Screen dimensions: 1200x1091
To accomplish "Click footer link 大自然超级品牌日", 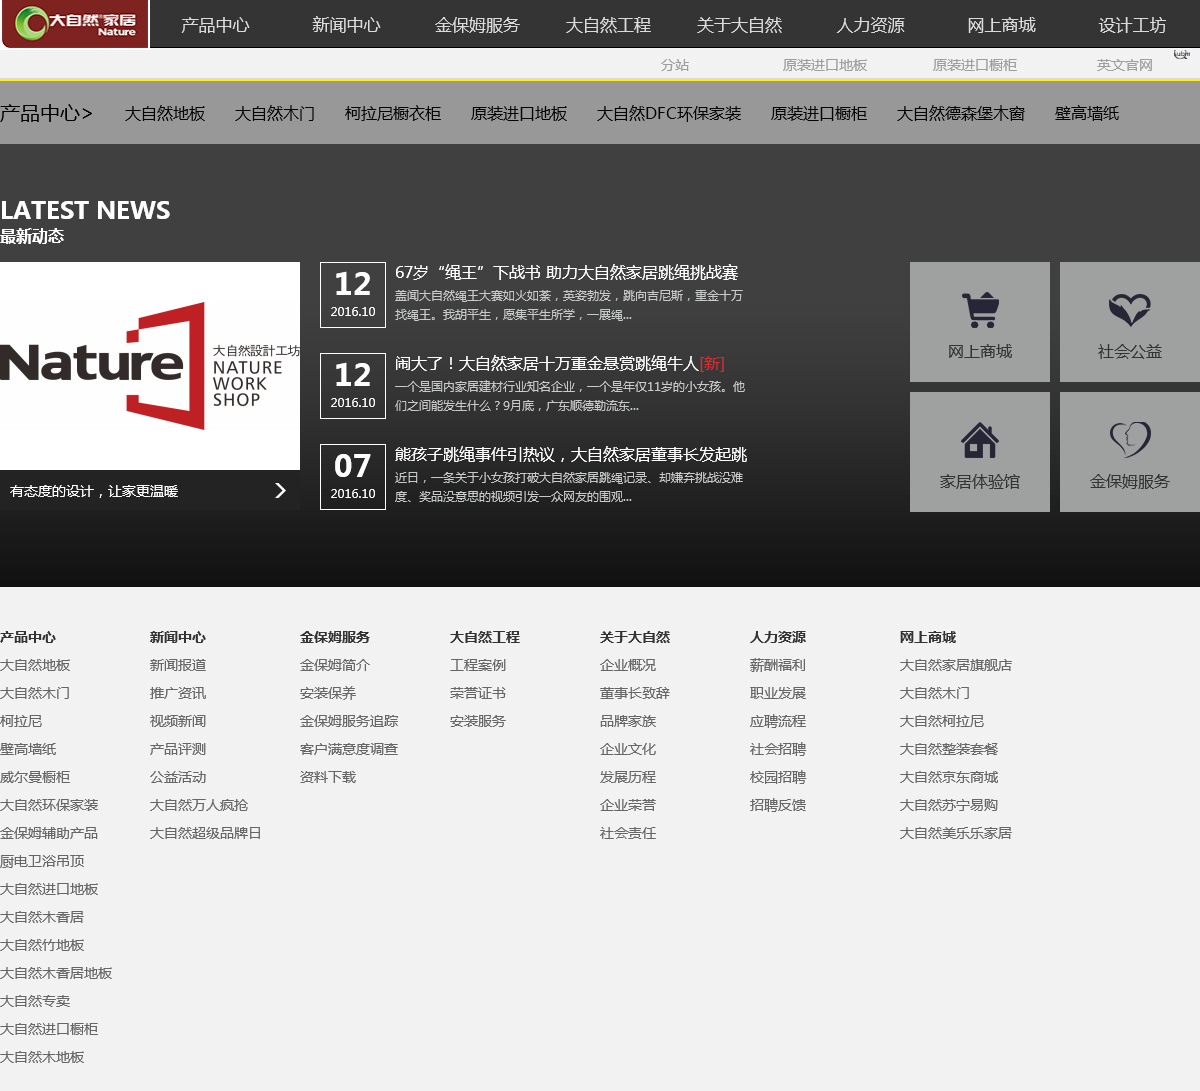I will (x=206, y=833).
